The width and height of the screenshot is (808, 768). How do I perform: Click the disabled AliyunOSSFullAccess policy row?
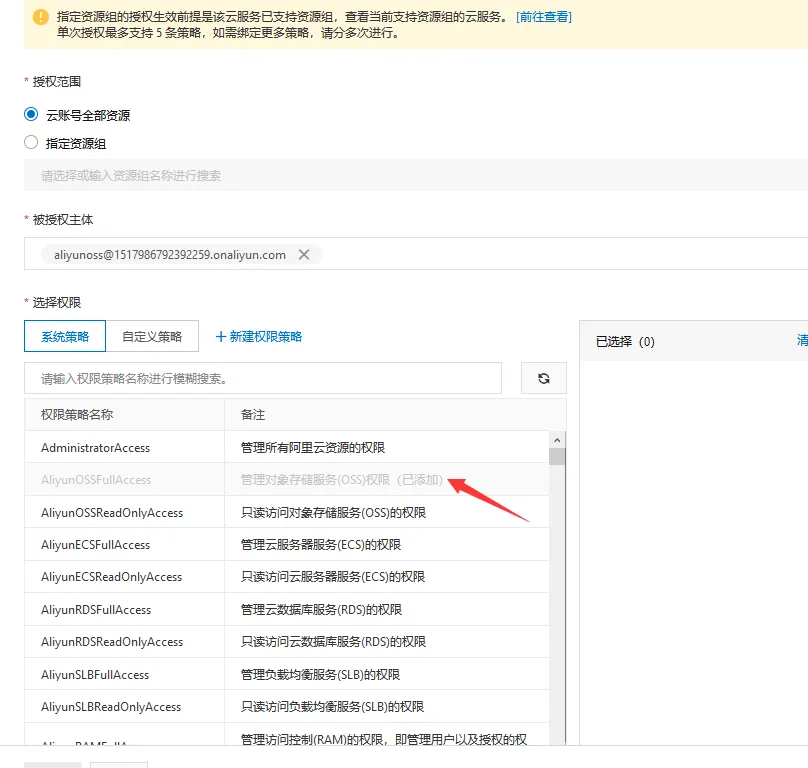pyautogui.click(x=287, y=479)
